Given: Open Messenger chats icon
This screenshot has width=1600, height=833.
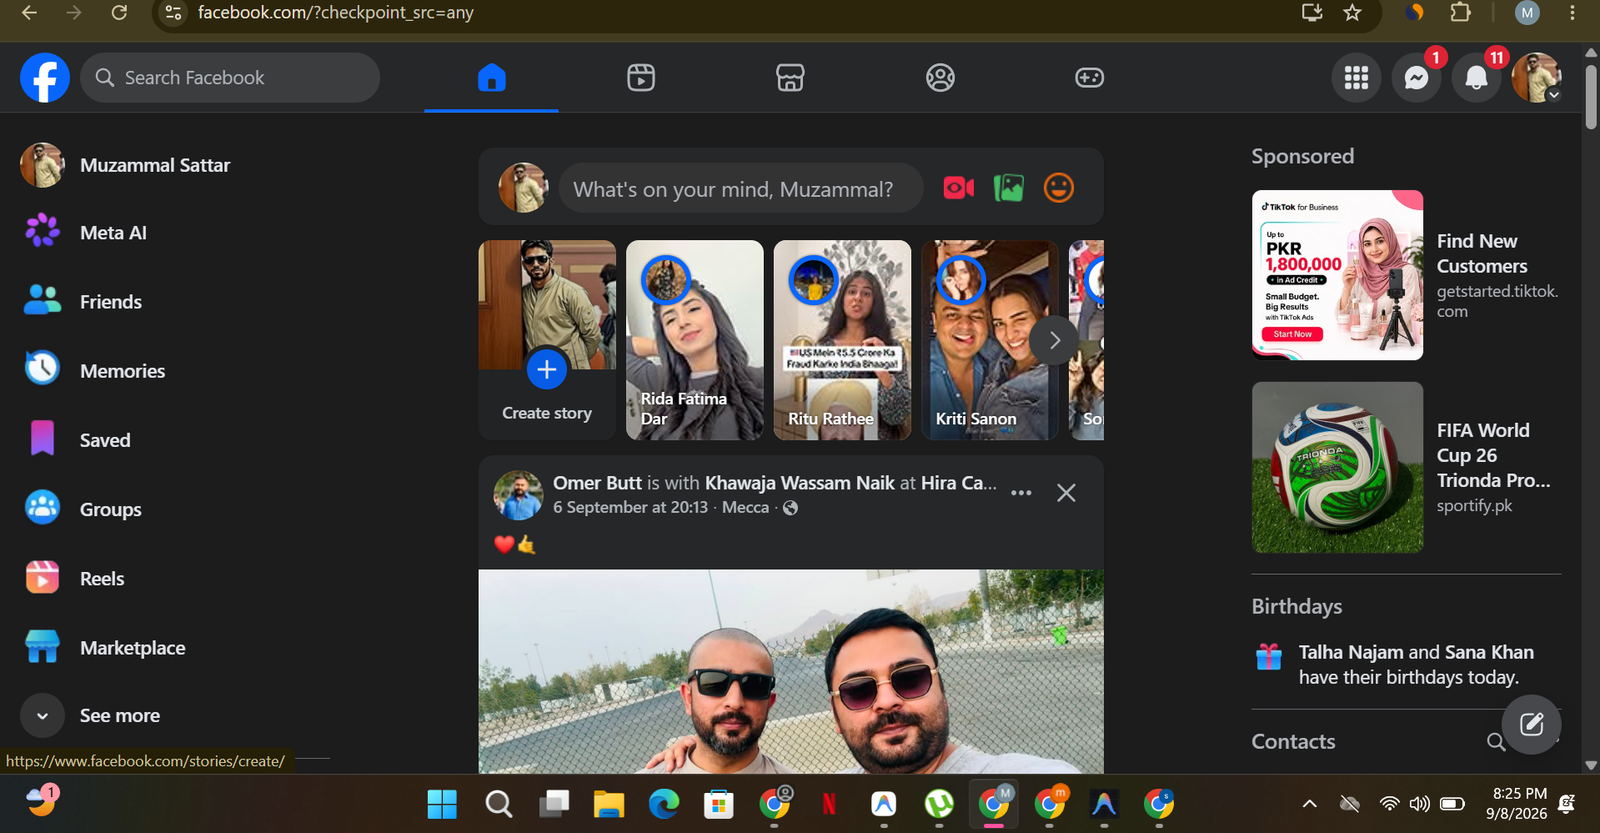Looking at the screenshot, I should [1416, 78].
